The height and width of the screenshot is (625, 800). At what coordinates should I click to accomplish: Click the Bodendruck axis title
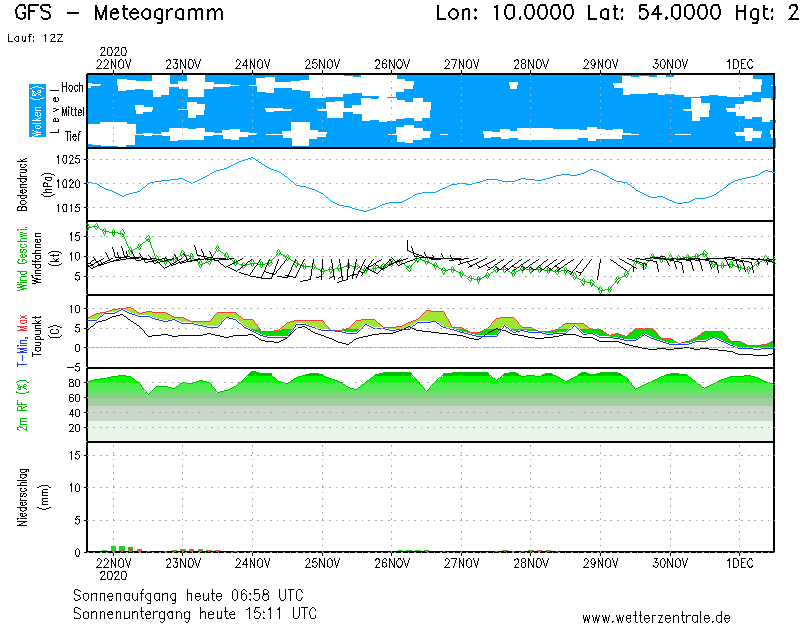click(22, 184)
